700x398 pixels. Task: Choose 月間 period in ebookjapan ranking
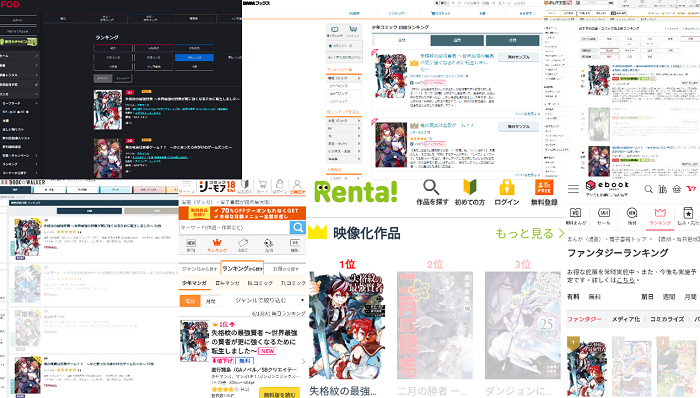[x=690, y=297]
